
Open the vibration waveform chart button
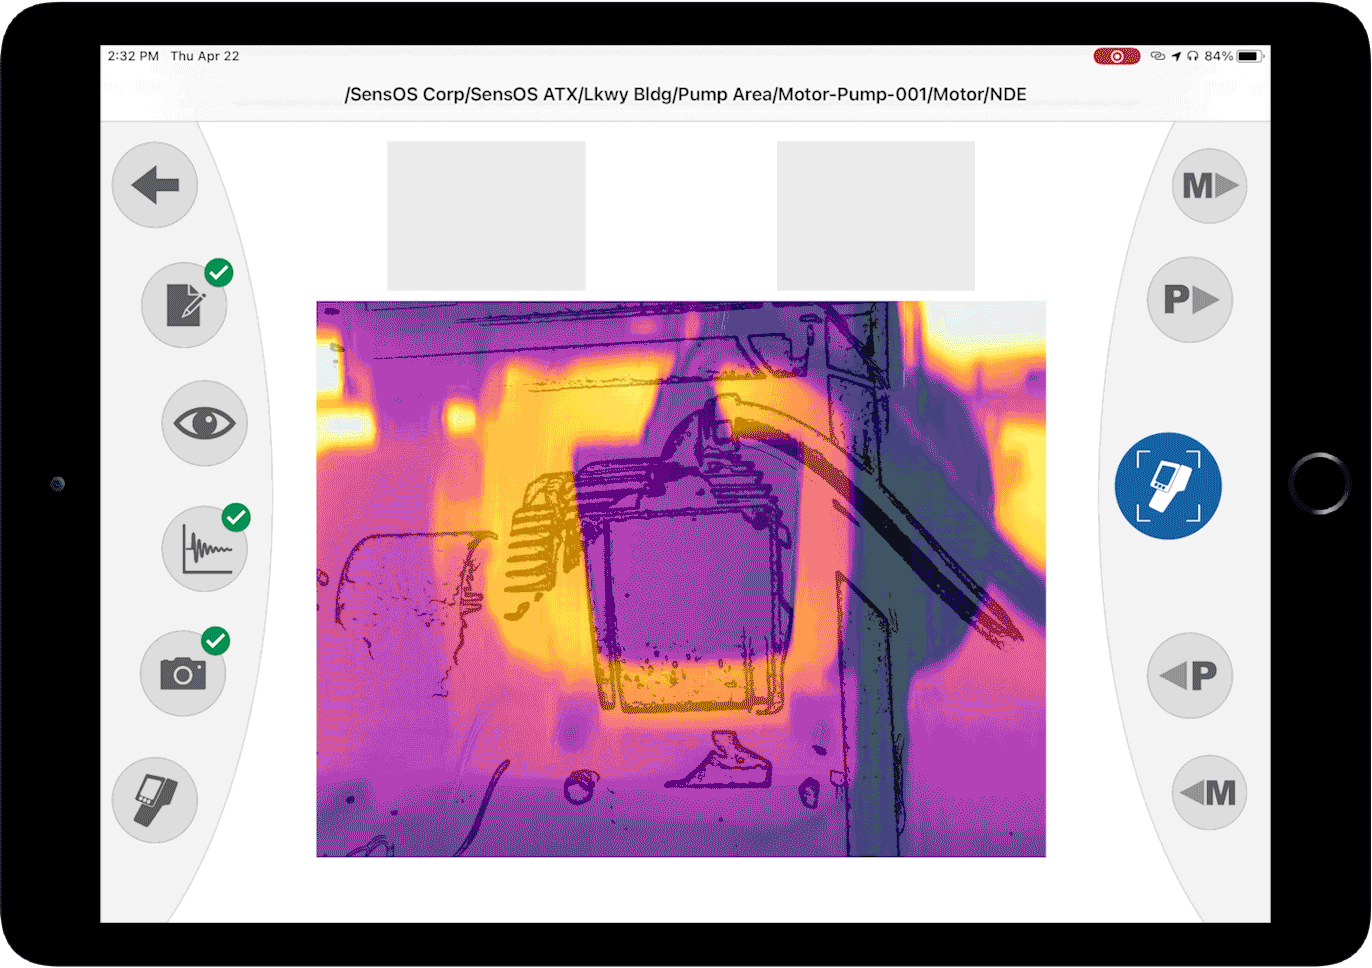click(x=205, y=548)
